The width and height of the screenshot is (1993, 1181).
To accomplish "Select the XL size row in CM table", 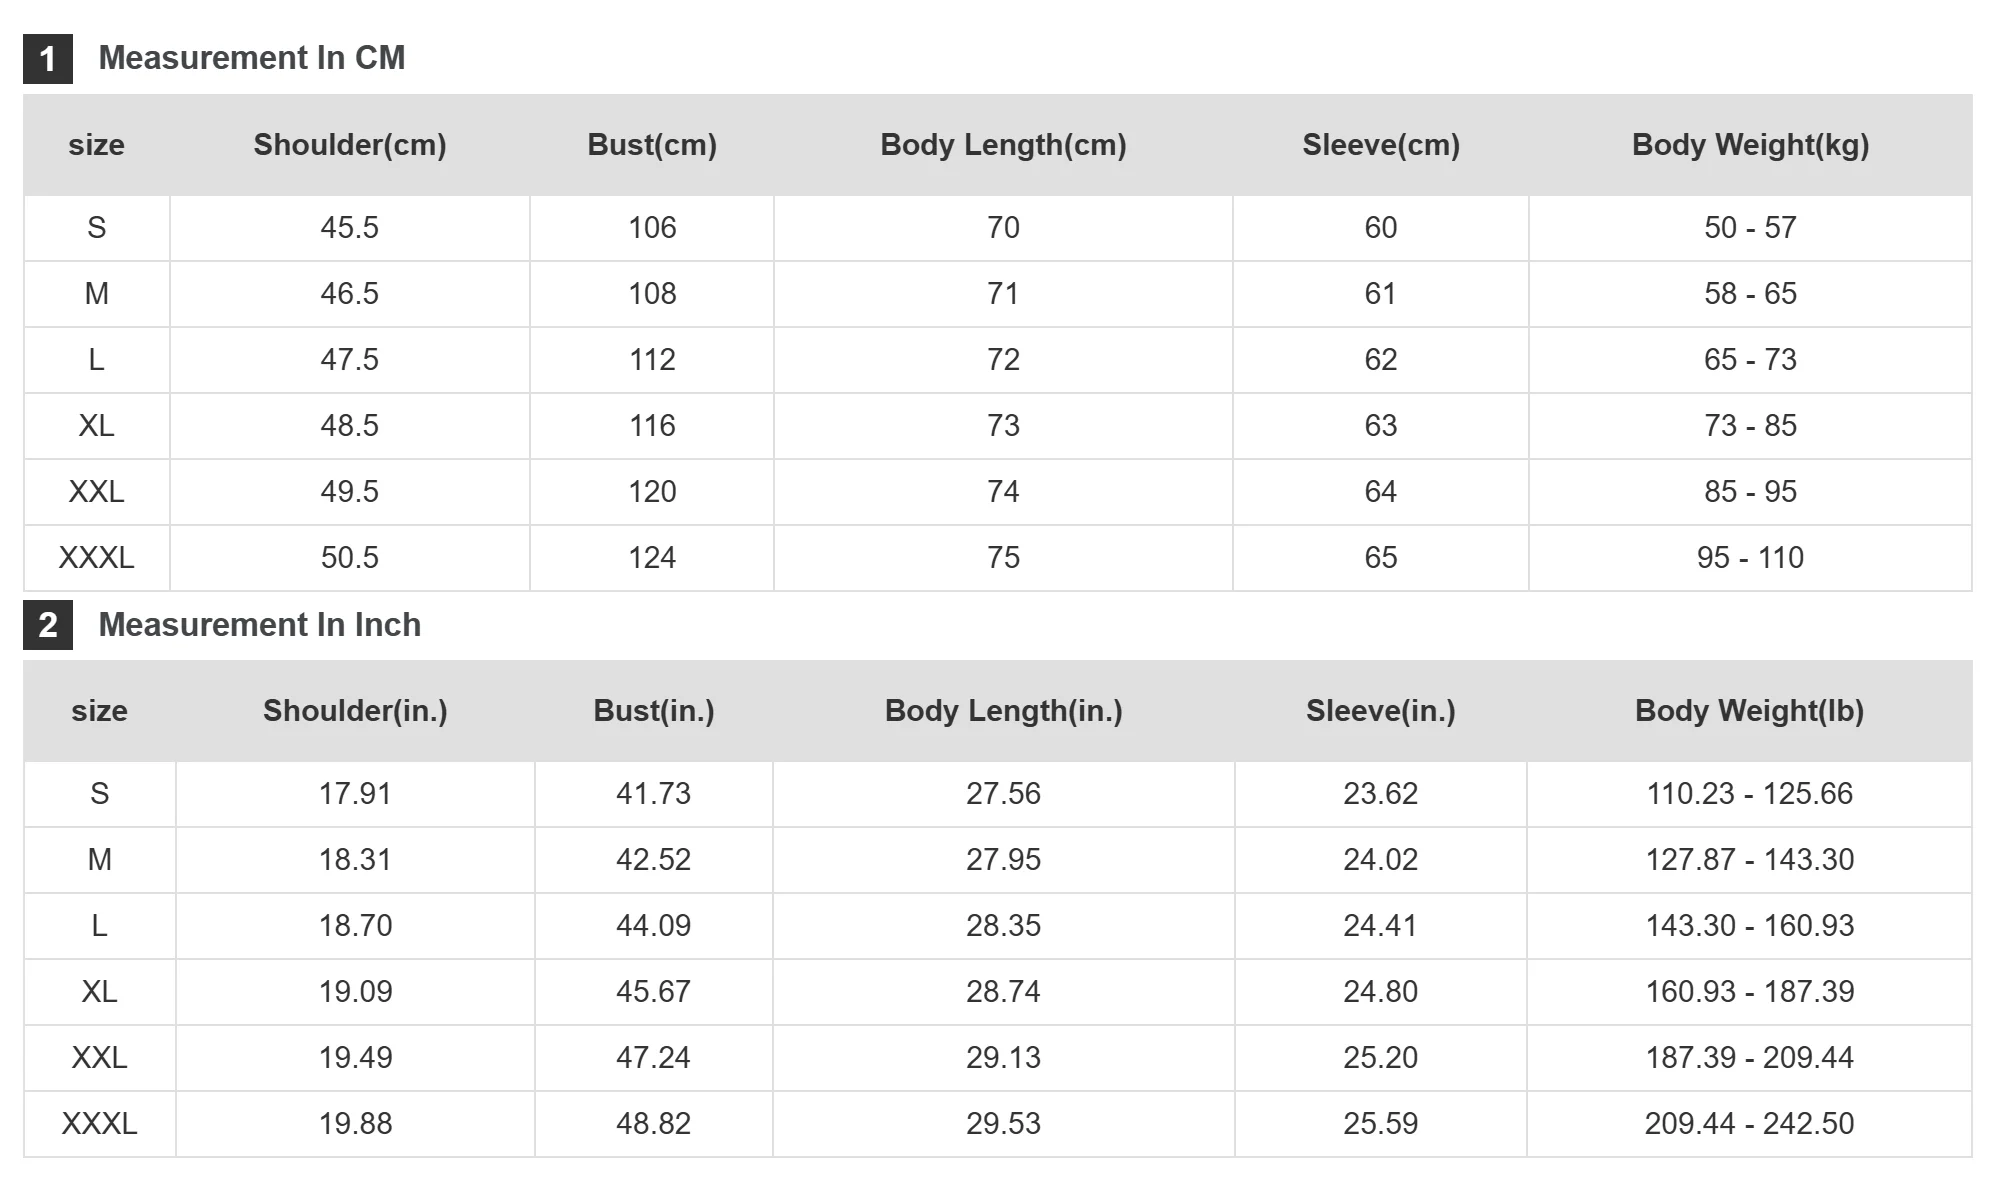I will 998,426.
